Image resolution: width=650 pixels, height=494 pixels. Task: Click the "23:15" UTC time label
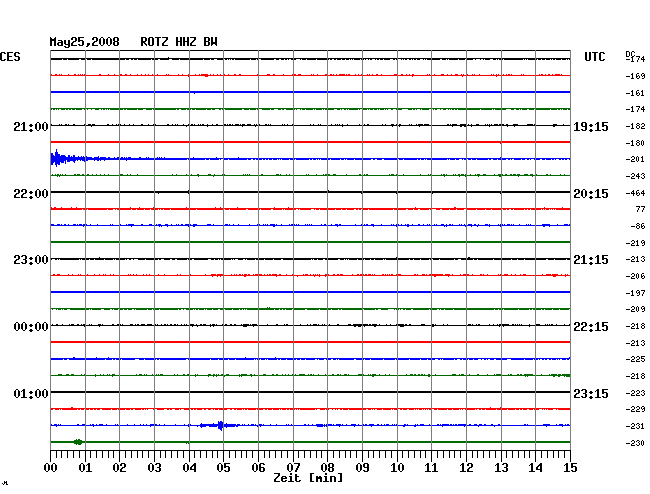591,393
